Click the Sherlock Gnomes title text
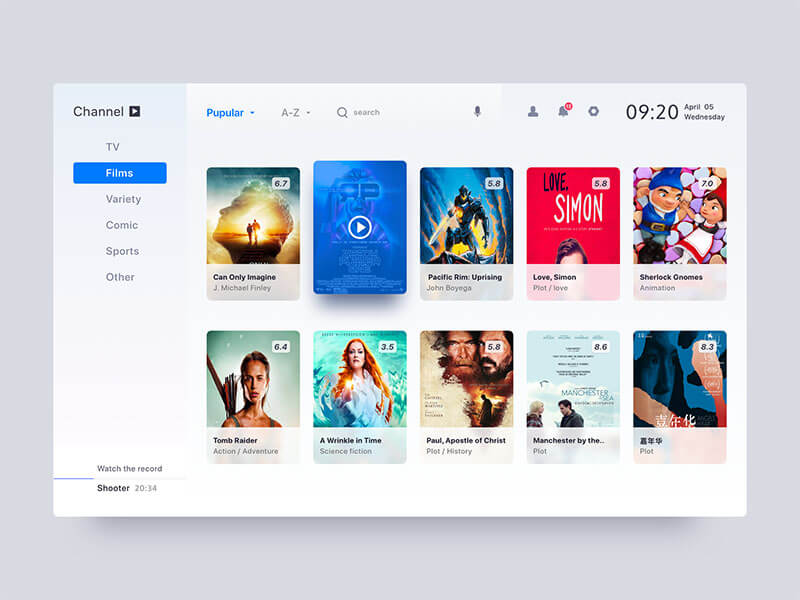This screenshot has width=800, height=600. pyautogui.click(x=671, y=277)
